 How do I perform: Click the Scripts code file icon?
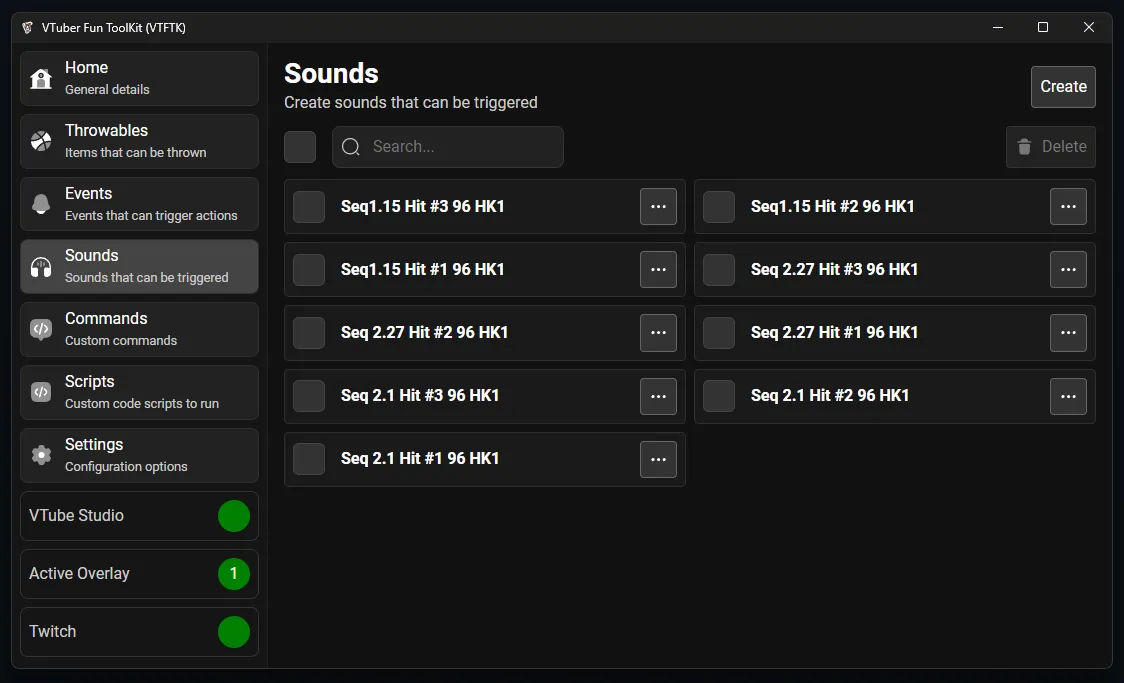coord(41,392)
